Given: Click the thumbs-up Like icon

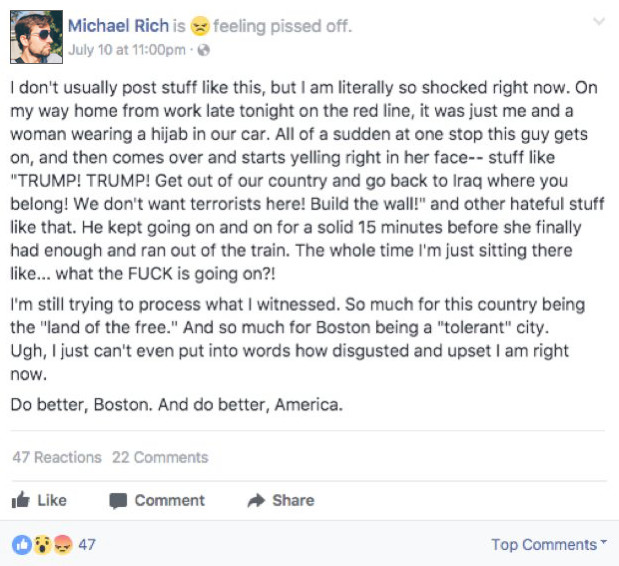Looking at the screenshot, I should (21, 500).
